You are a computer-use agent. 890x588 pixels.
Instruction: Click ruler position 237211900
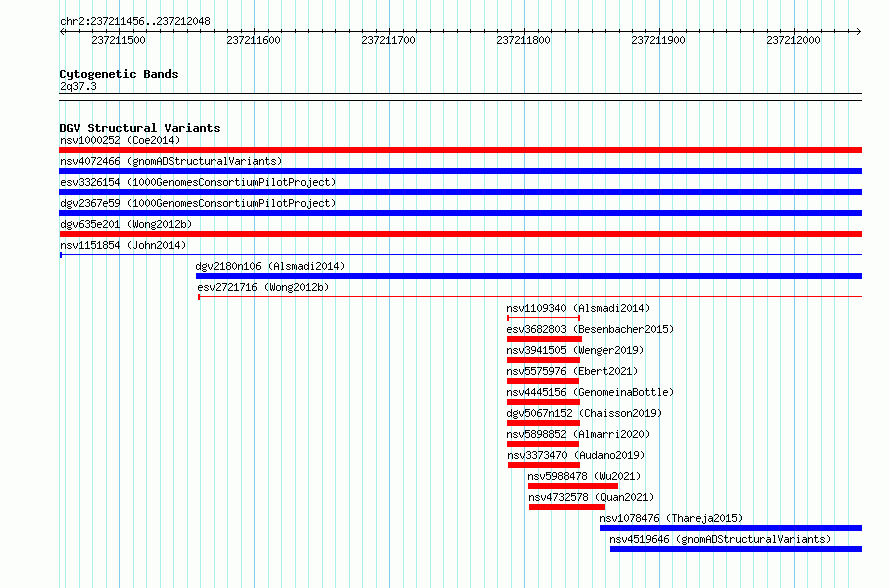658,40
